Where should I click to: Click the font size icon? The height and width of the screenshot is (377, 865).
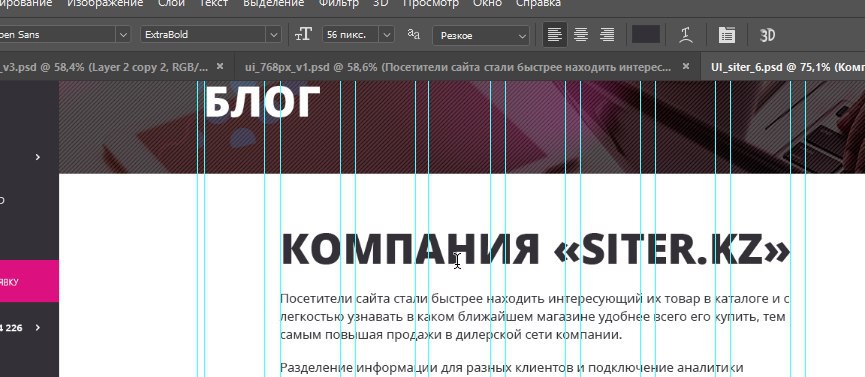303,35
